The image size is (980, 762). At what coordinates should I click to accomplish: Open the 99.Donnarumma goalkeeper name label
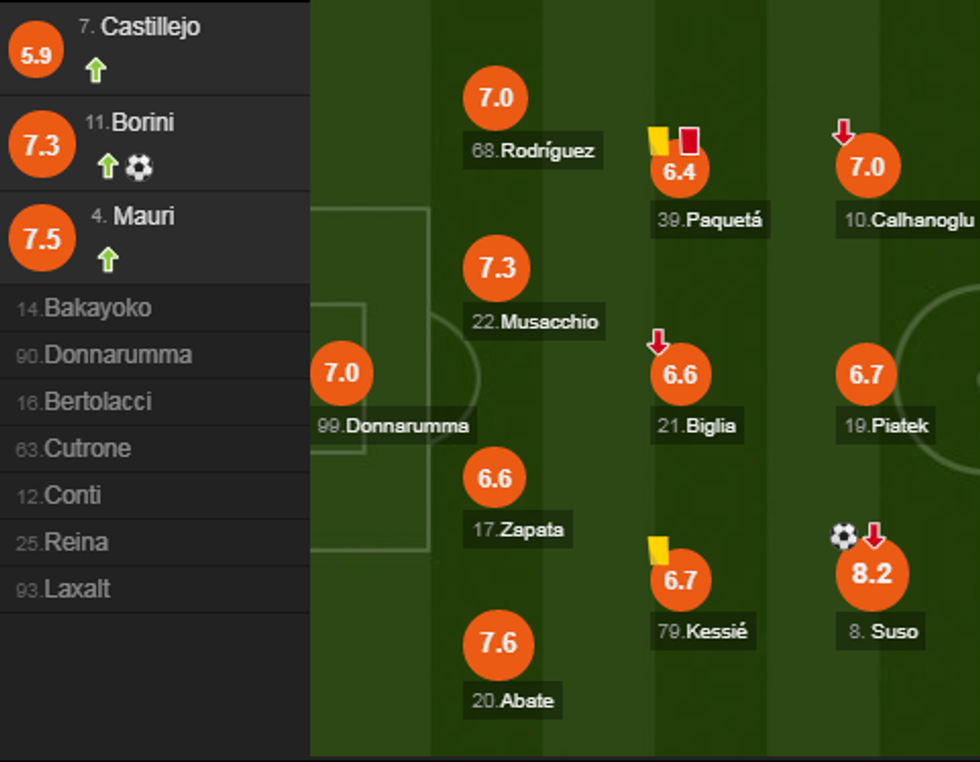(x=393, y=425)
